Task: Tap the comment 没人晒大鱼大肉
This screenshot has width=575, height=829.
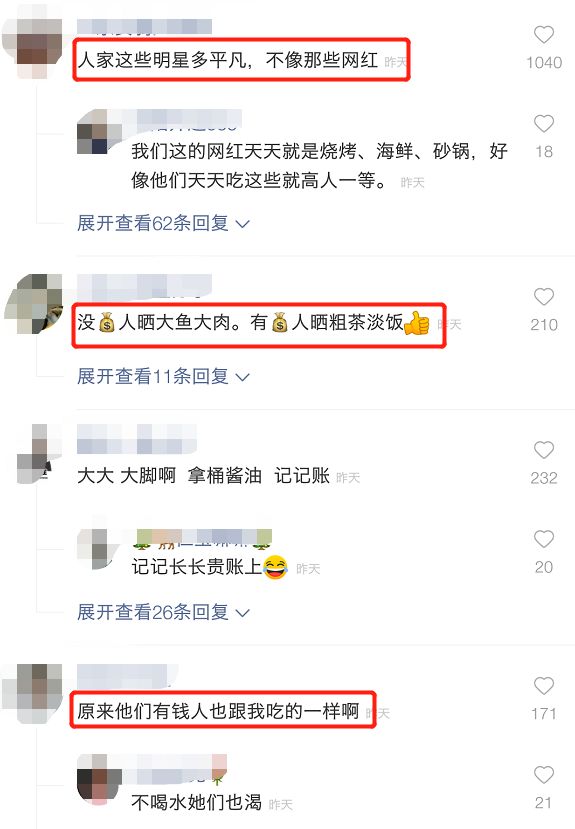Action: (253, 323)
